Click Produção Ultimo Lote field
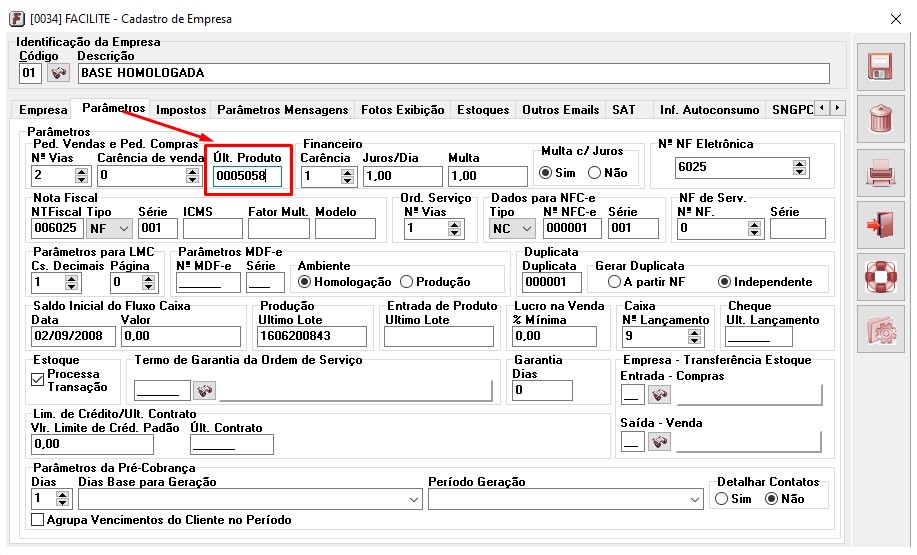The image size is (917, 555). point(312,336)
